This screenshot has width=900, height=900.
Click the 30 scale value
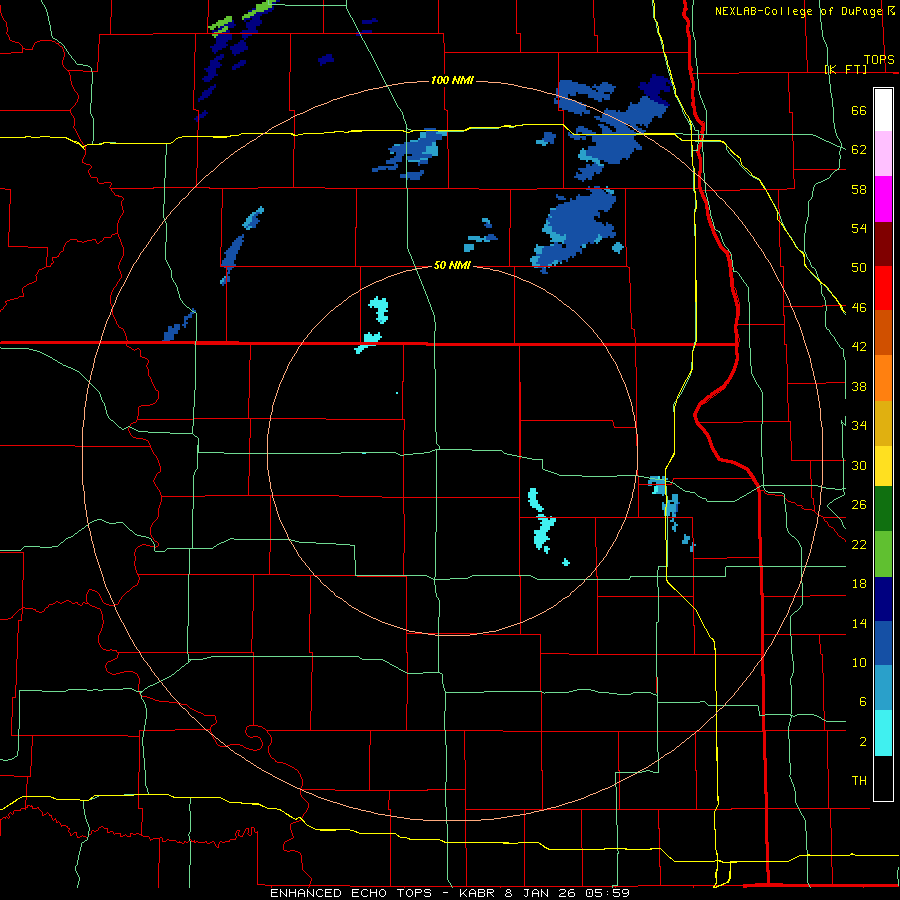pyautogui.click(x=859, y=465)
